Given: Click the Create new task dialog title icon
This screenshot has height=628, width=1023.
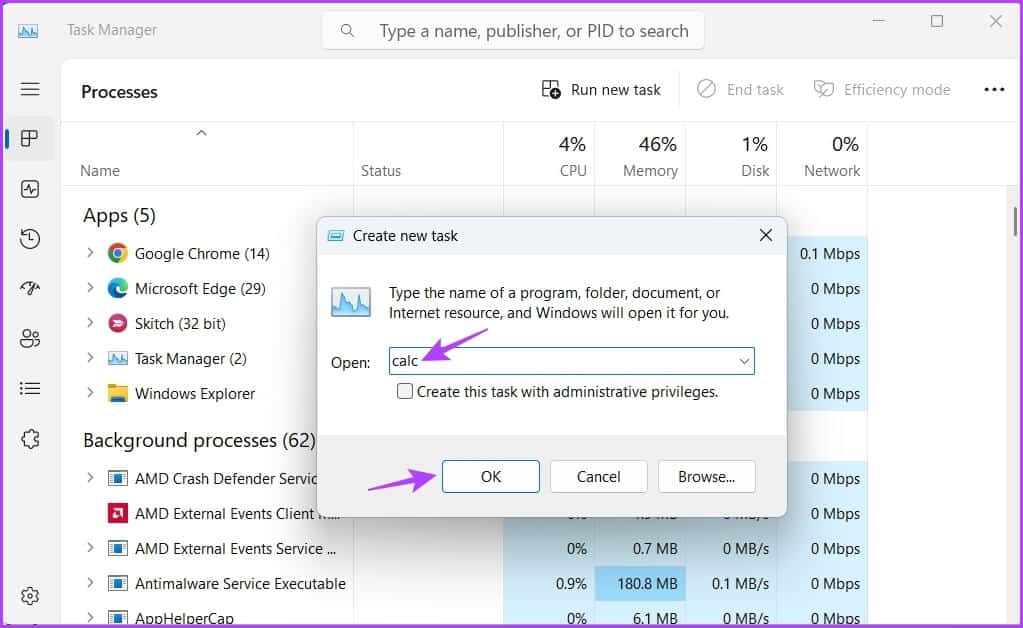Looking at the screenshot, I should tap(335, 235).
